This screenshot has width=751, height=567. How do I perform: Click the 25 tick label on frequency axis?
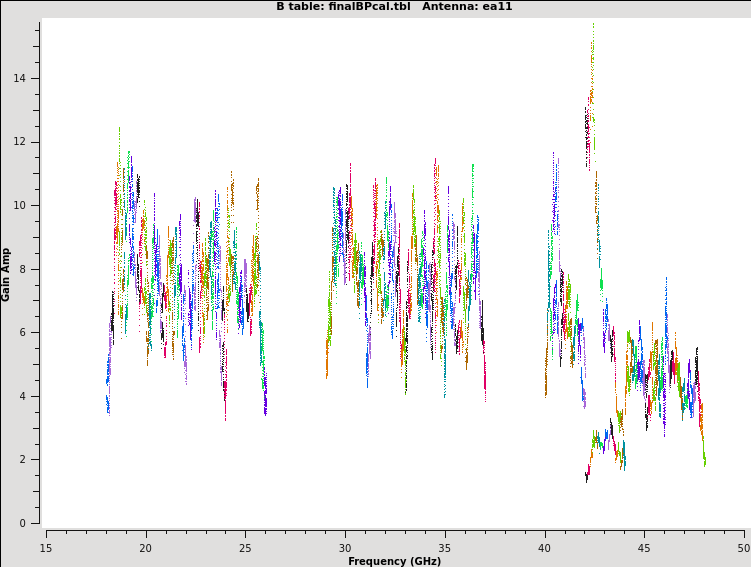(x=245, y=547)
